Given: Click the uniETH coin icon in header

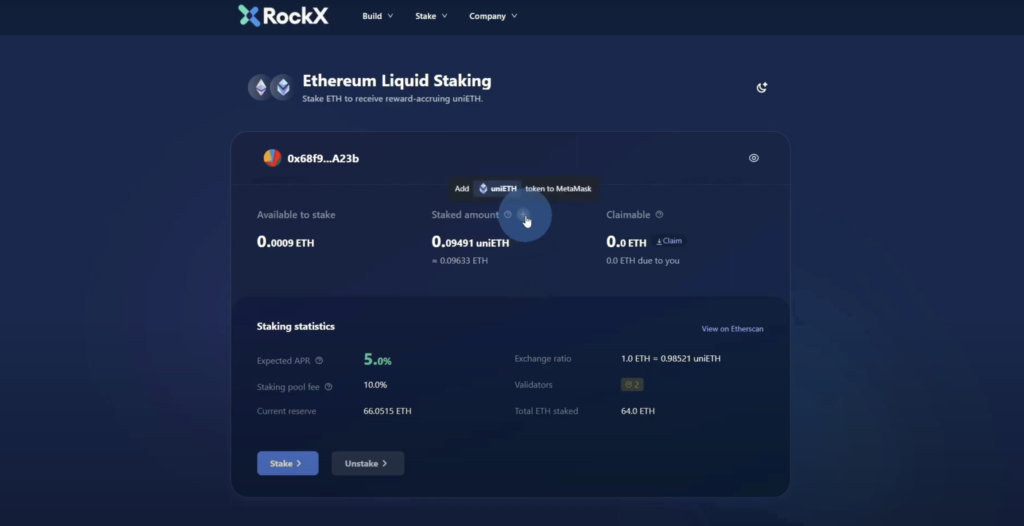Looking at the screenshot, I should click(283, 88).
